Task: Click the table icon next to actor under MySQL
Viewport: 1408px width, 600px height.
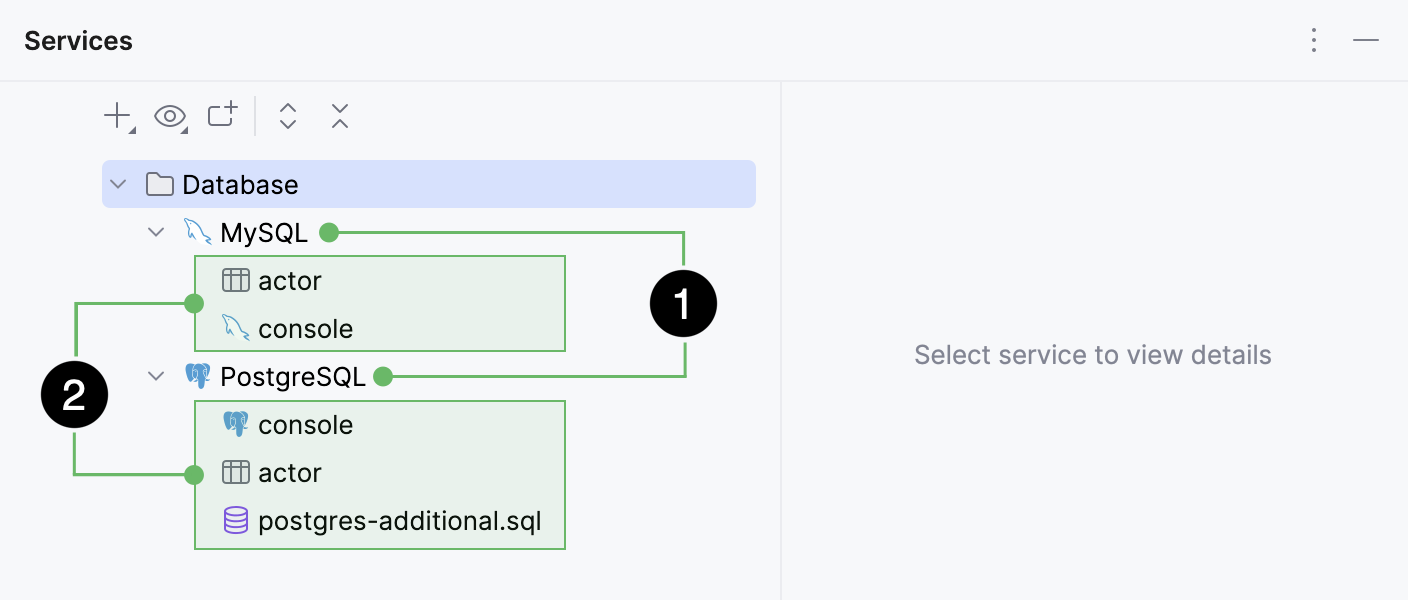Action: point(236,280)
